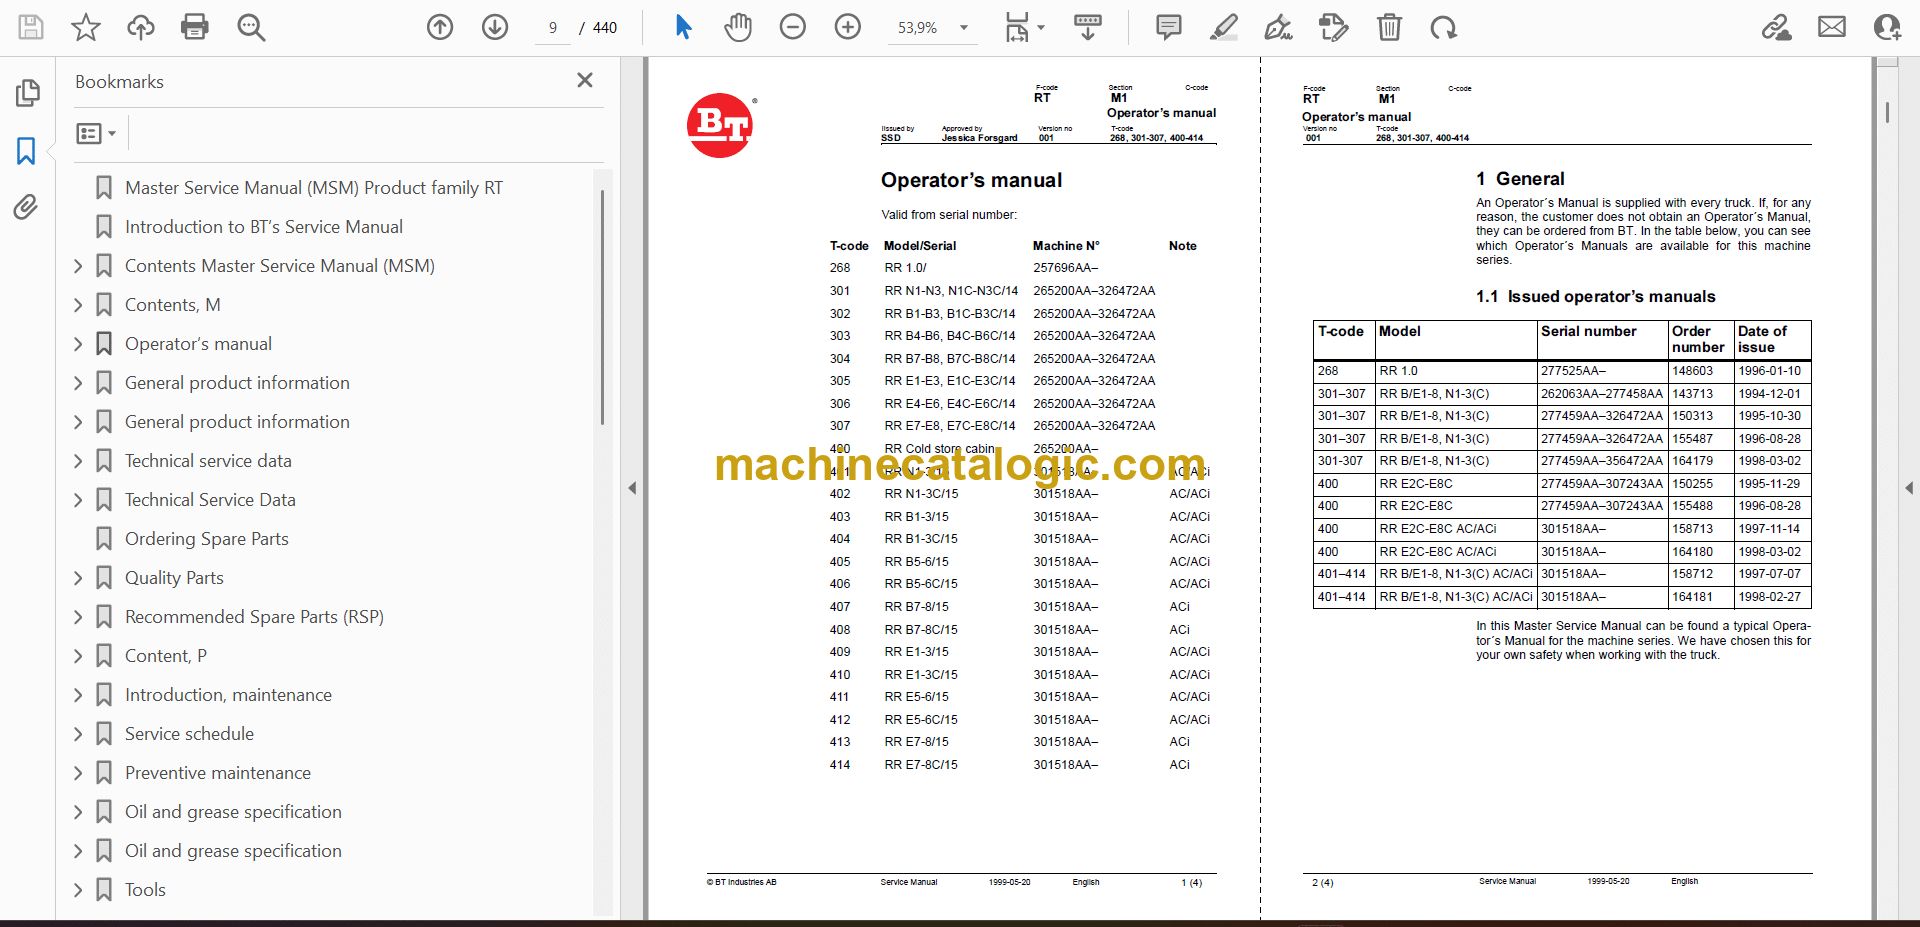Open the Technical Service Data bookmark
The width and height of the screenshot is (1920, 927).
[x=210, y=500]
